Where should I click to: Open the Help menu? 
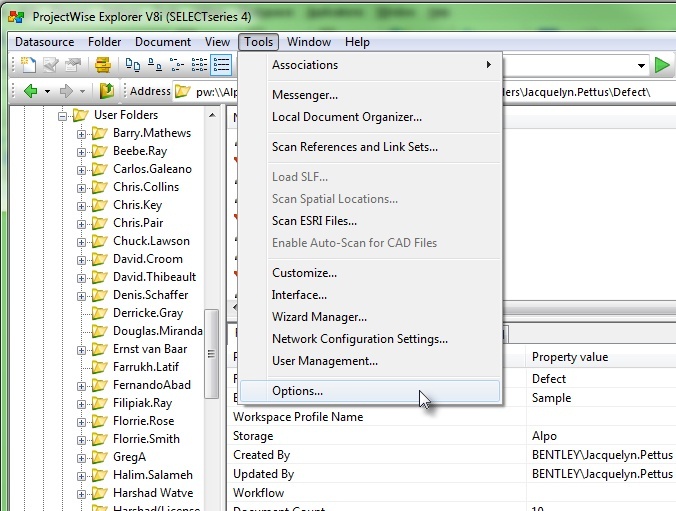pyautogui.click(x=357, y=42)
